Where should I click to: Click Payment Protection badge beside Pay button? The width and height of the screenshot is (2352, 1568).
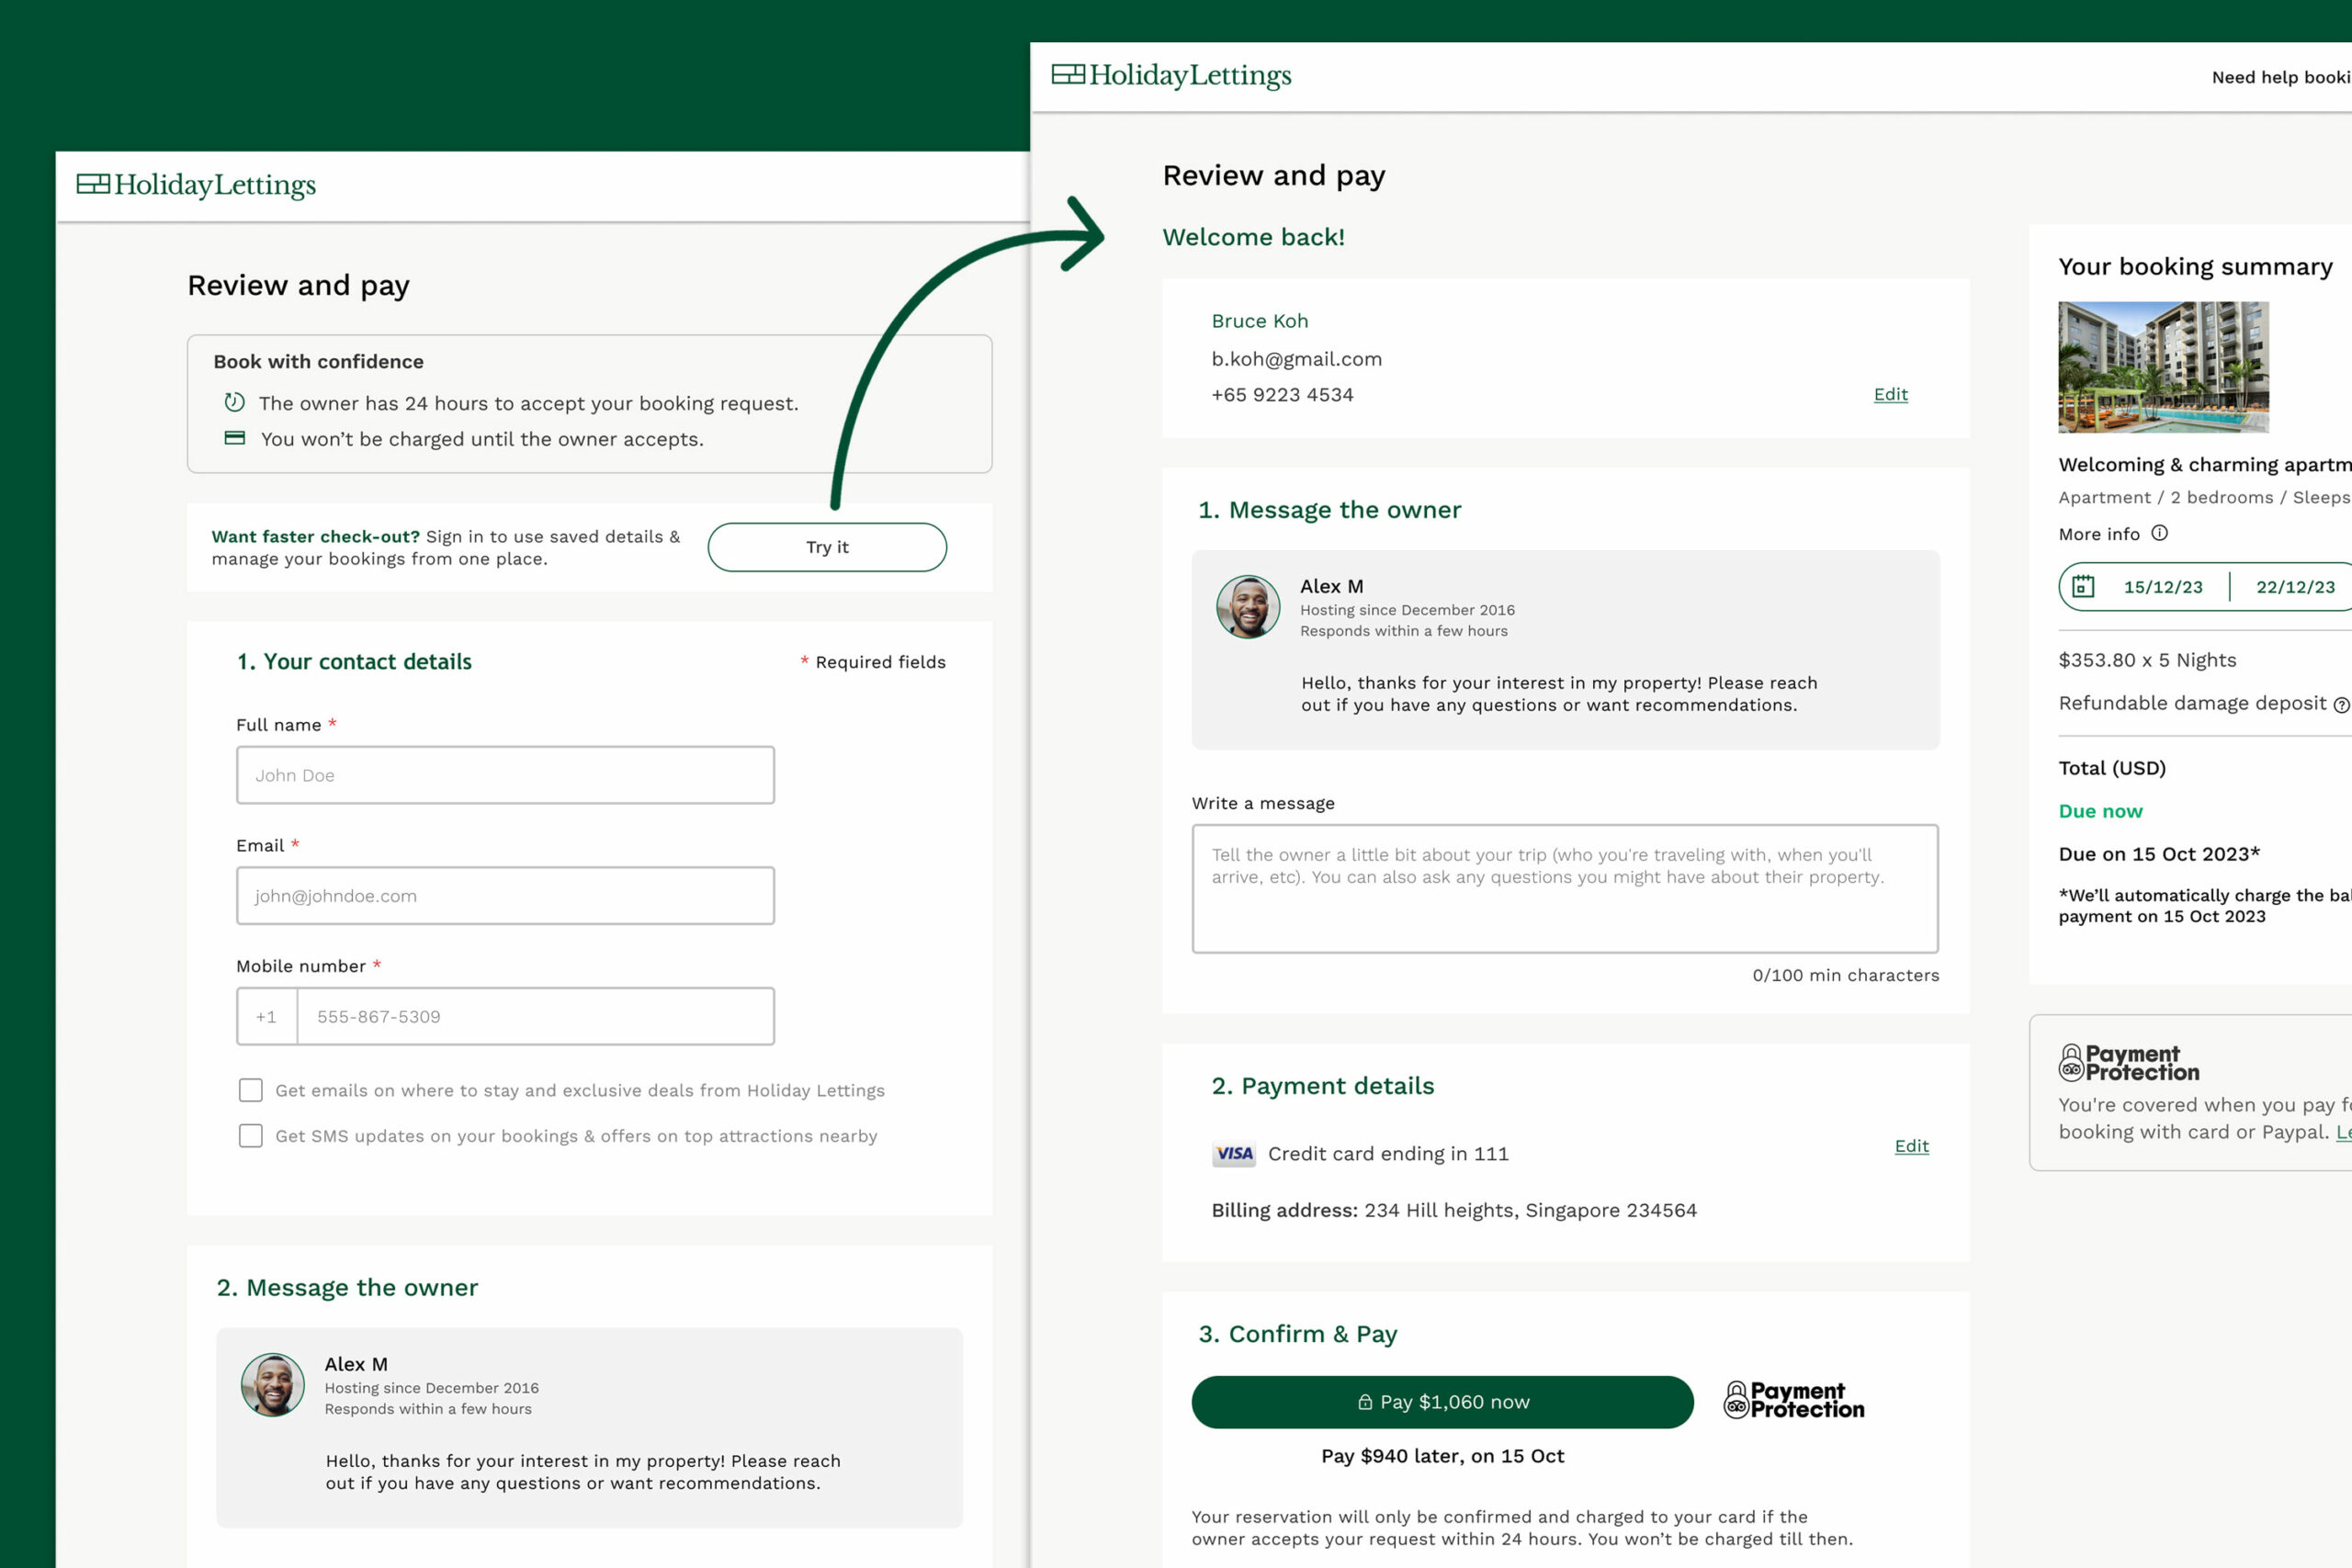1794,1400
